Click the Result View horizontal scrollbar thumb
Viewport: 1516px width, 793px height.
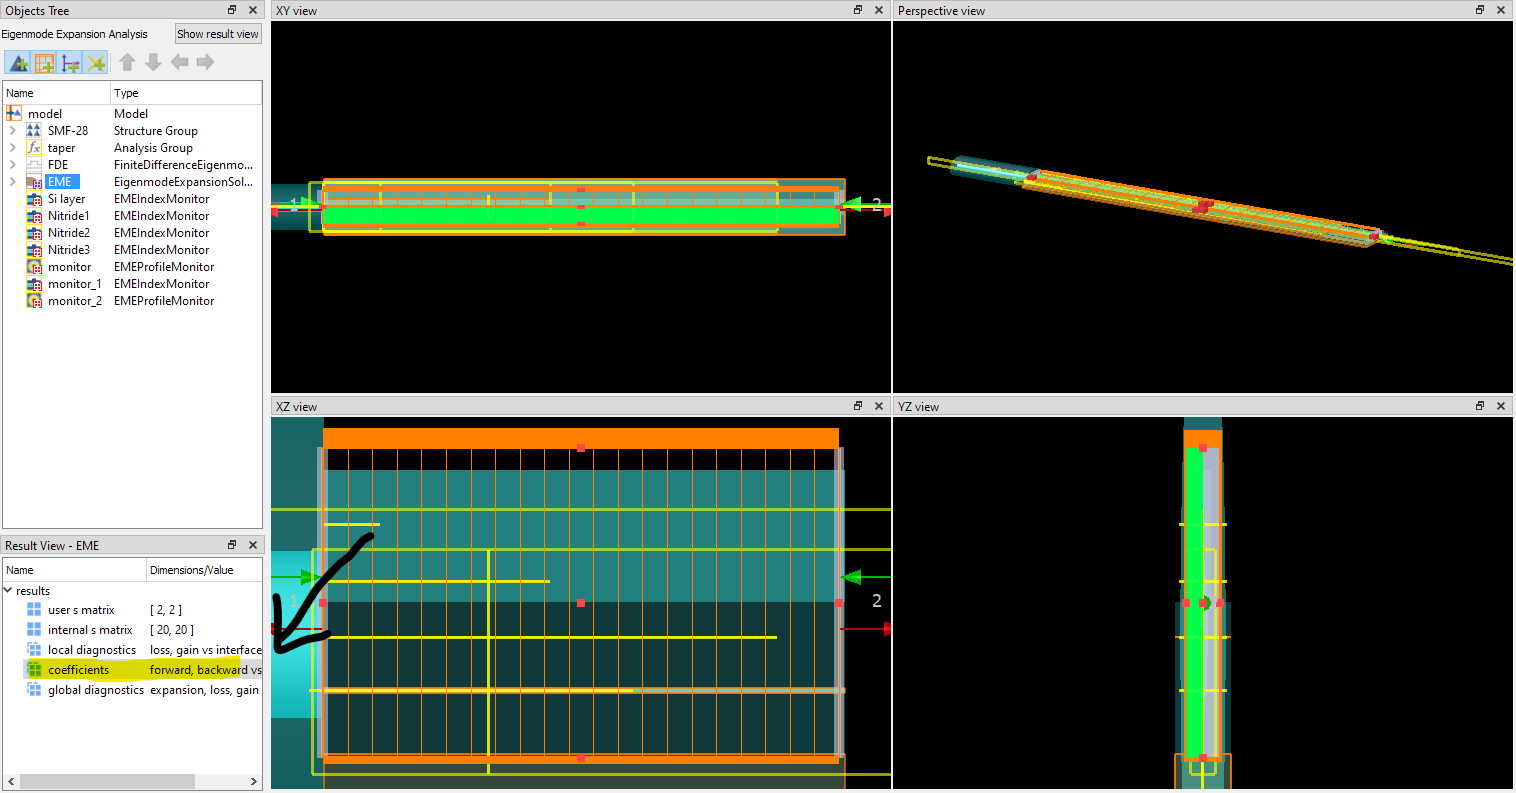tap(109, 781)
